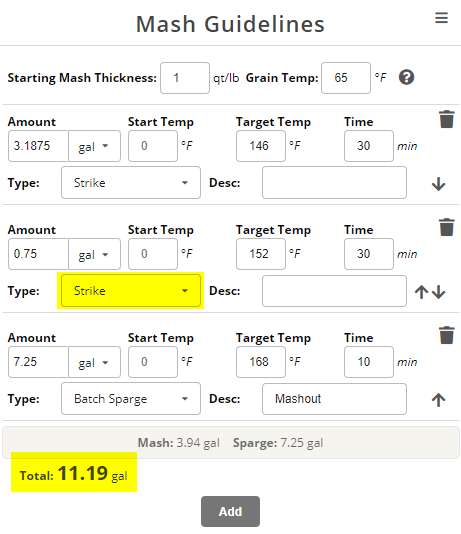Open the hamburger menu icon

click(441, 18)
